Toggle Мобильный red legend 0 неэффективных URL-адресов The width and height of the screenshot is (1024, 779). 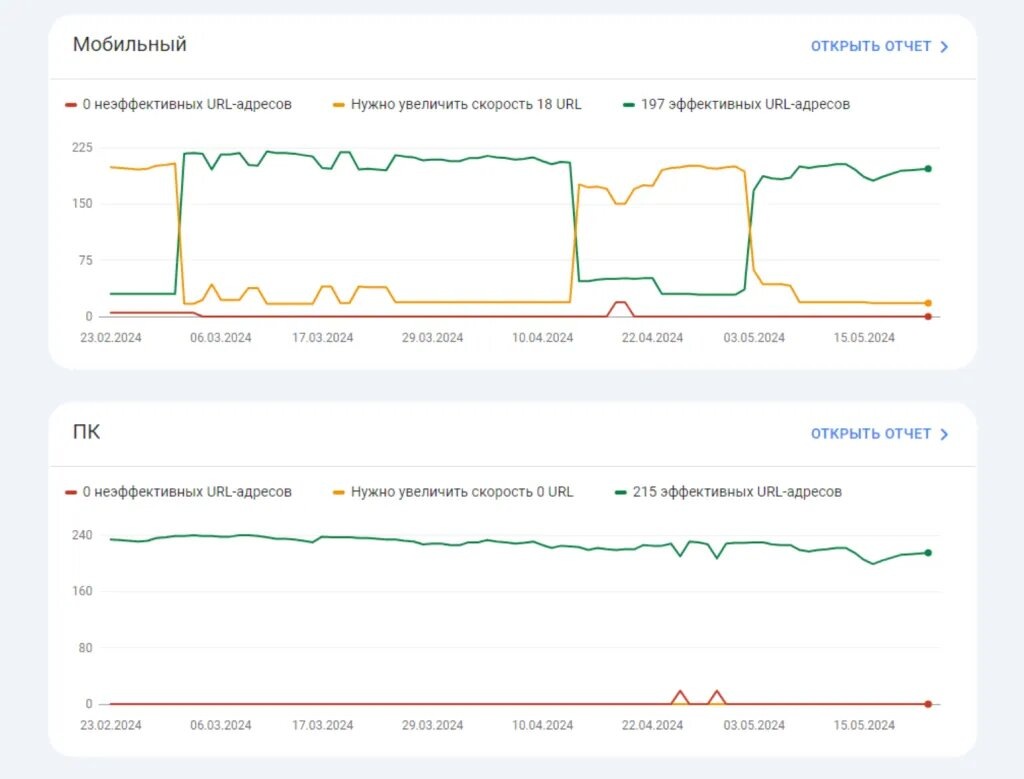tap(178, 104)
